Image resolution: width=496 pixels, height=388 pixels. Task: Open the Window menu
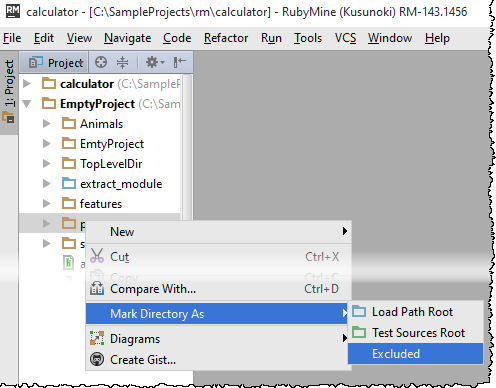tap(390, 38)
